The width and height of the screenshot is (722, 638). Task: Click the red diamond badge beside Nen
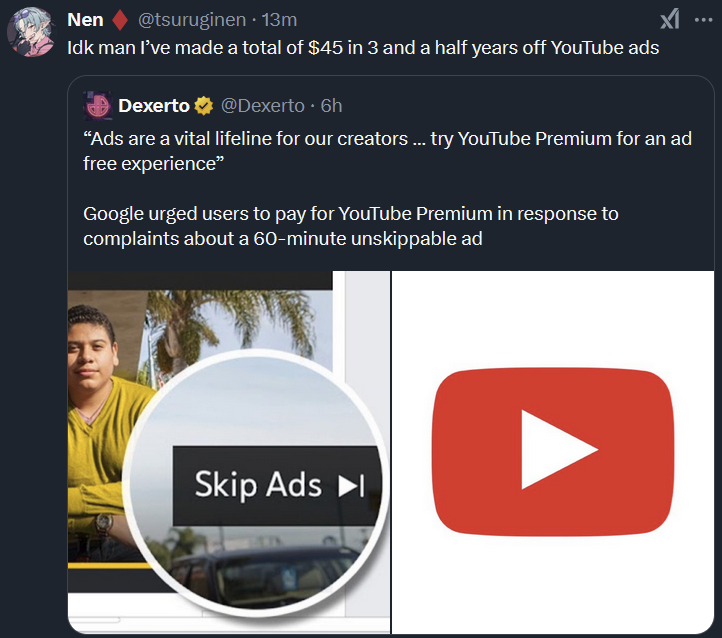click(x=120, y=20)
